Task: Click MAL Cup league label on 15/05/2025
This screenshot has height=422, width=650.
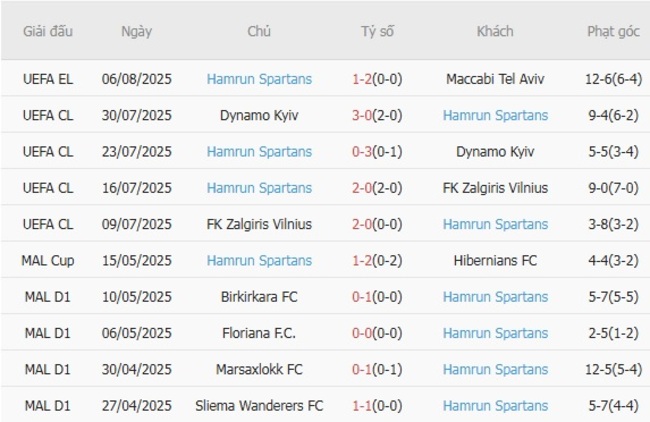Action: click(x=48, y=260)
